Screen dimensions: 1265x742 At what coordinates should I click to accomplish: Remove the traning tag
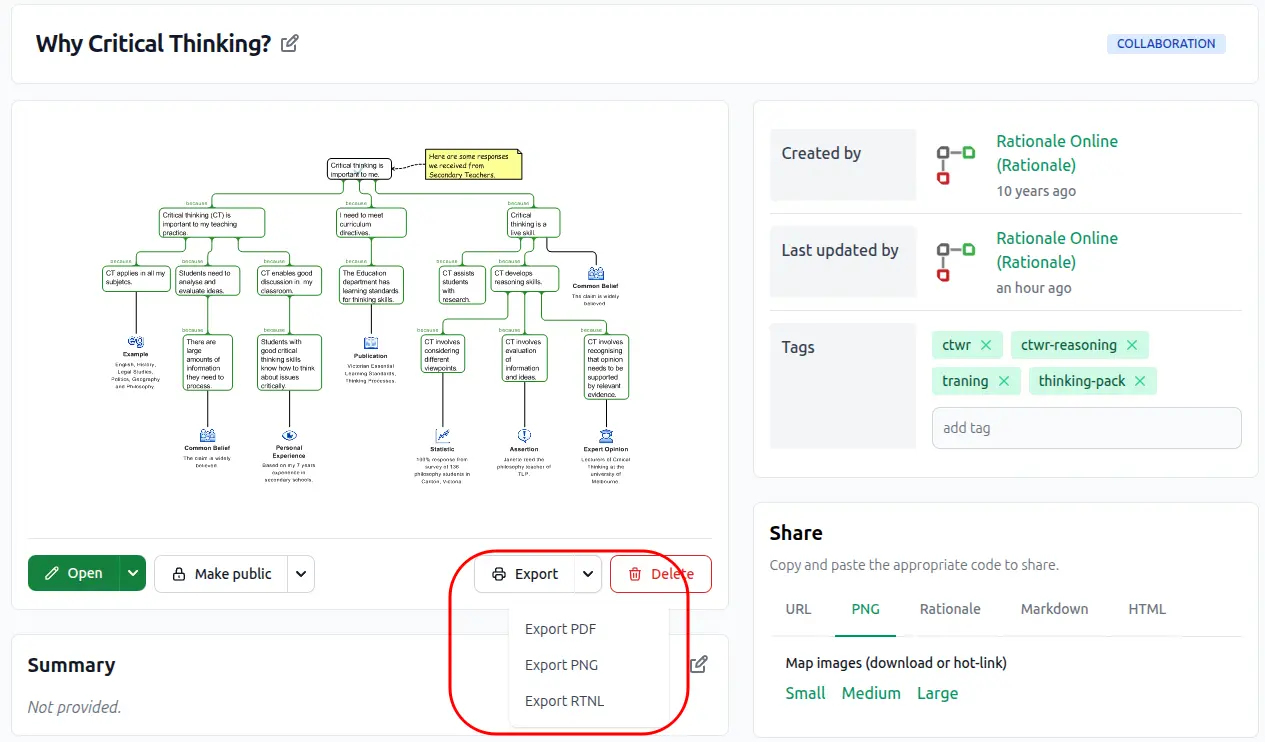coord(1004,381)
